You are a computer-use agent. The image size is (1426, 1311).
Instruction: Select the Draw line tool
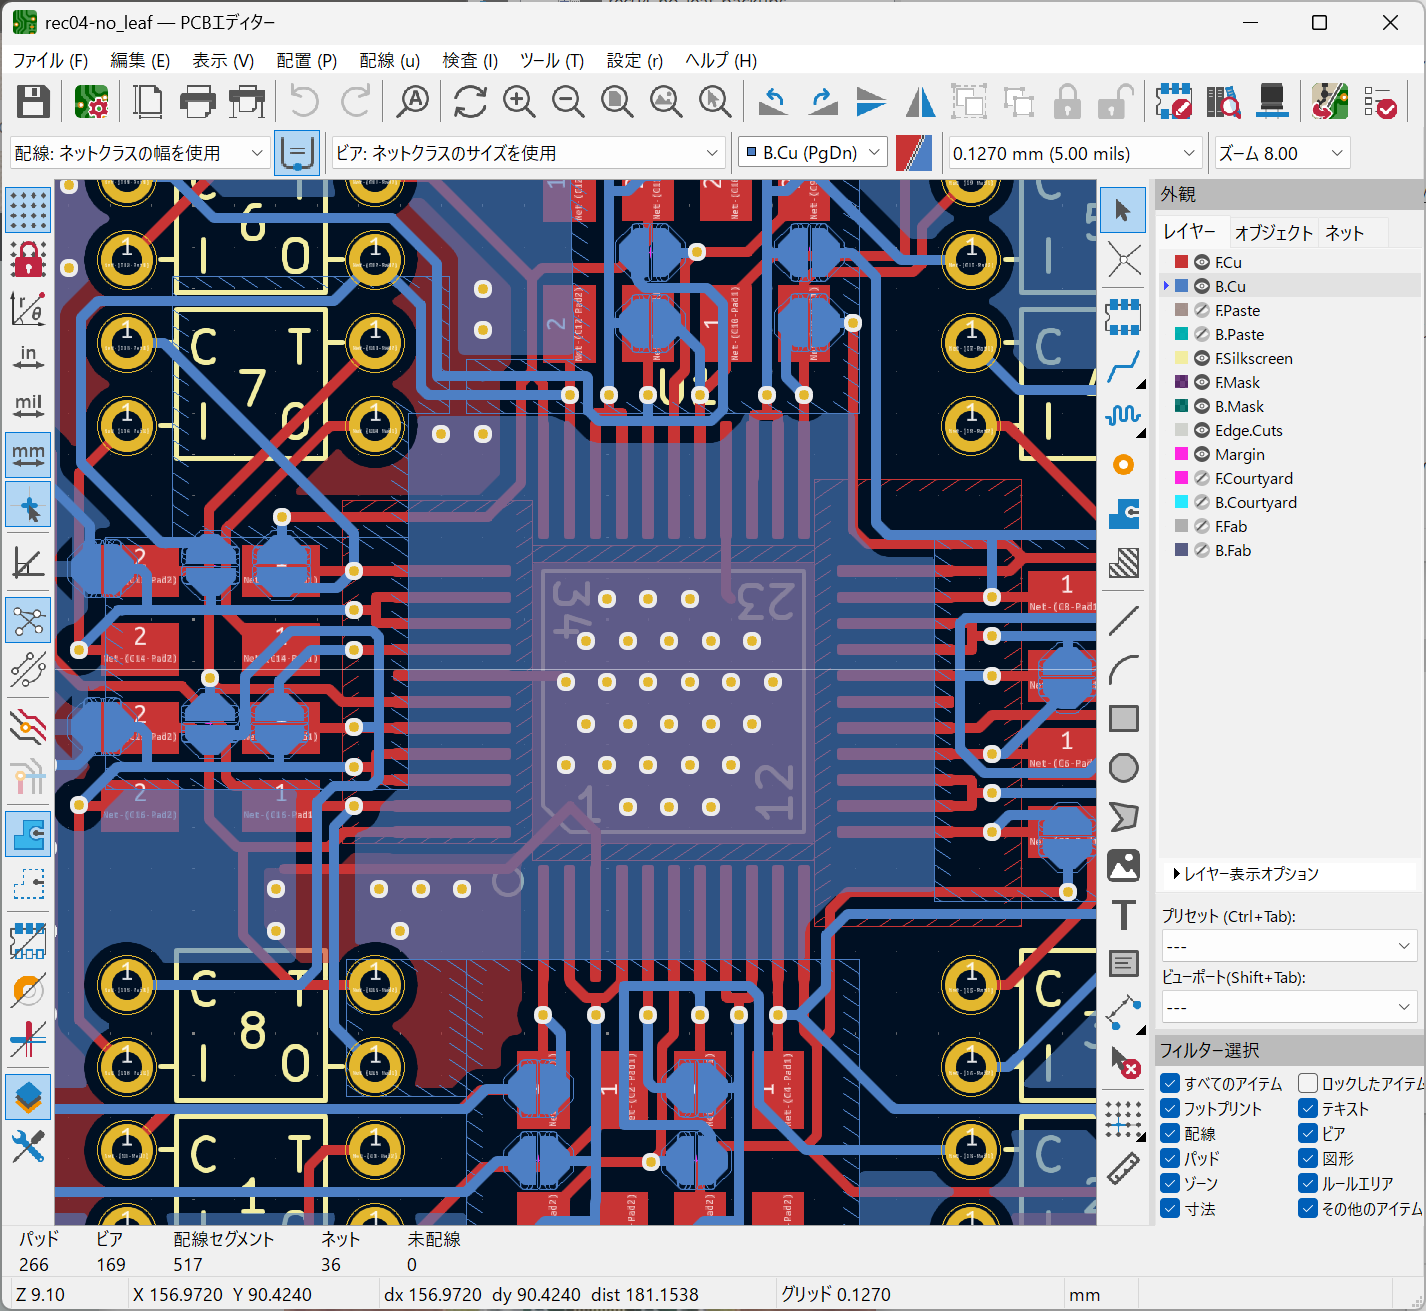(x=1123, y=620)
